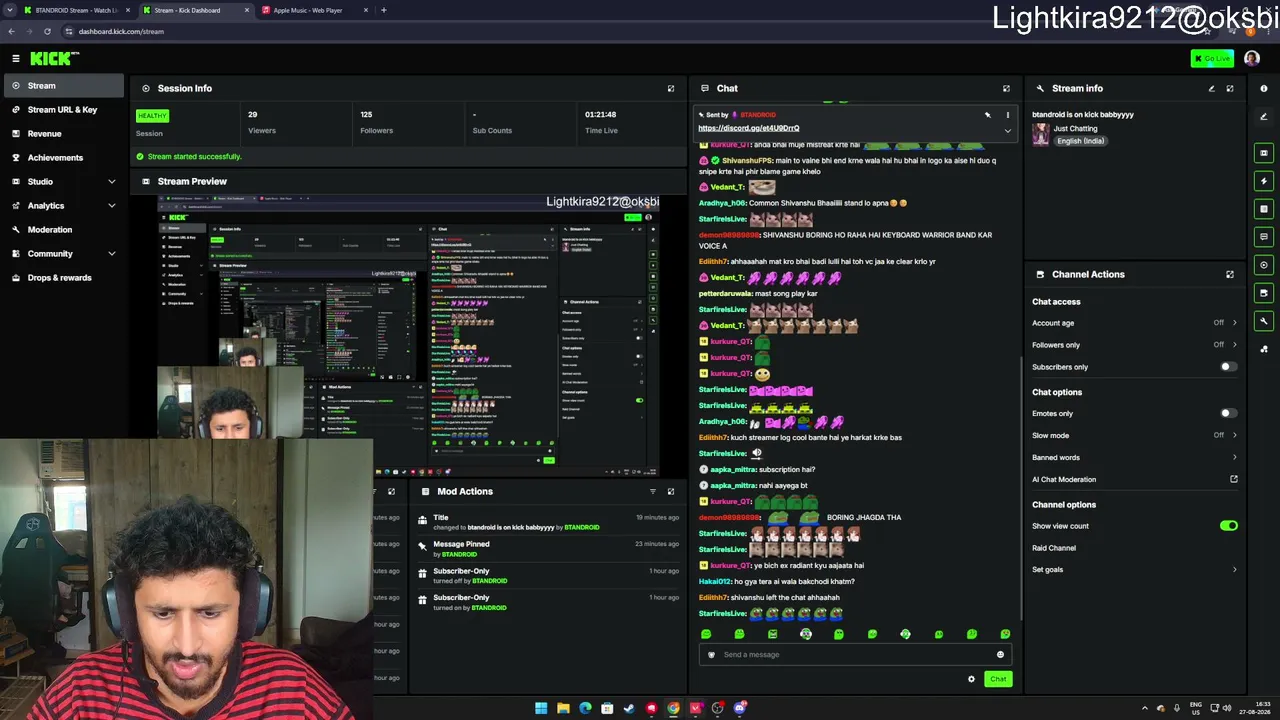
Task: Click the Go Live button
Action: pos(1212,59)
